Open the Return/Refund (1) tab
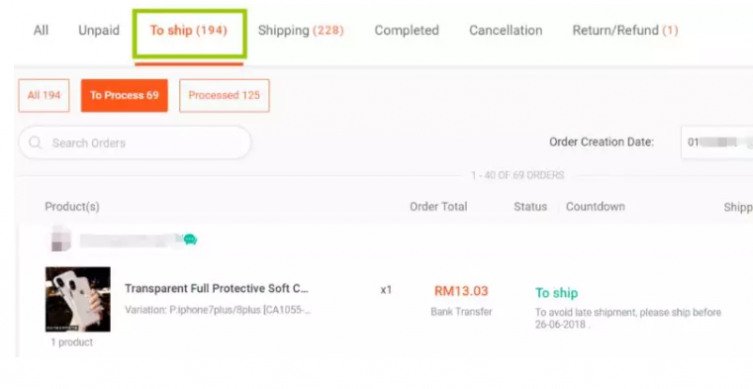 pyautogui.click(x=625, y=30)
